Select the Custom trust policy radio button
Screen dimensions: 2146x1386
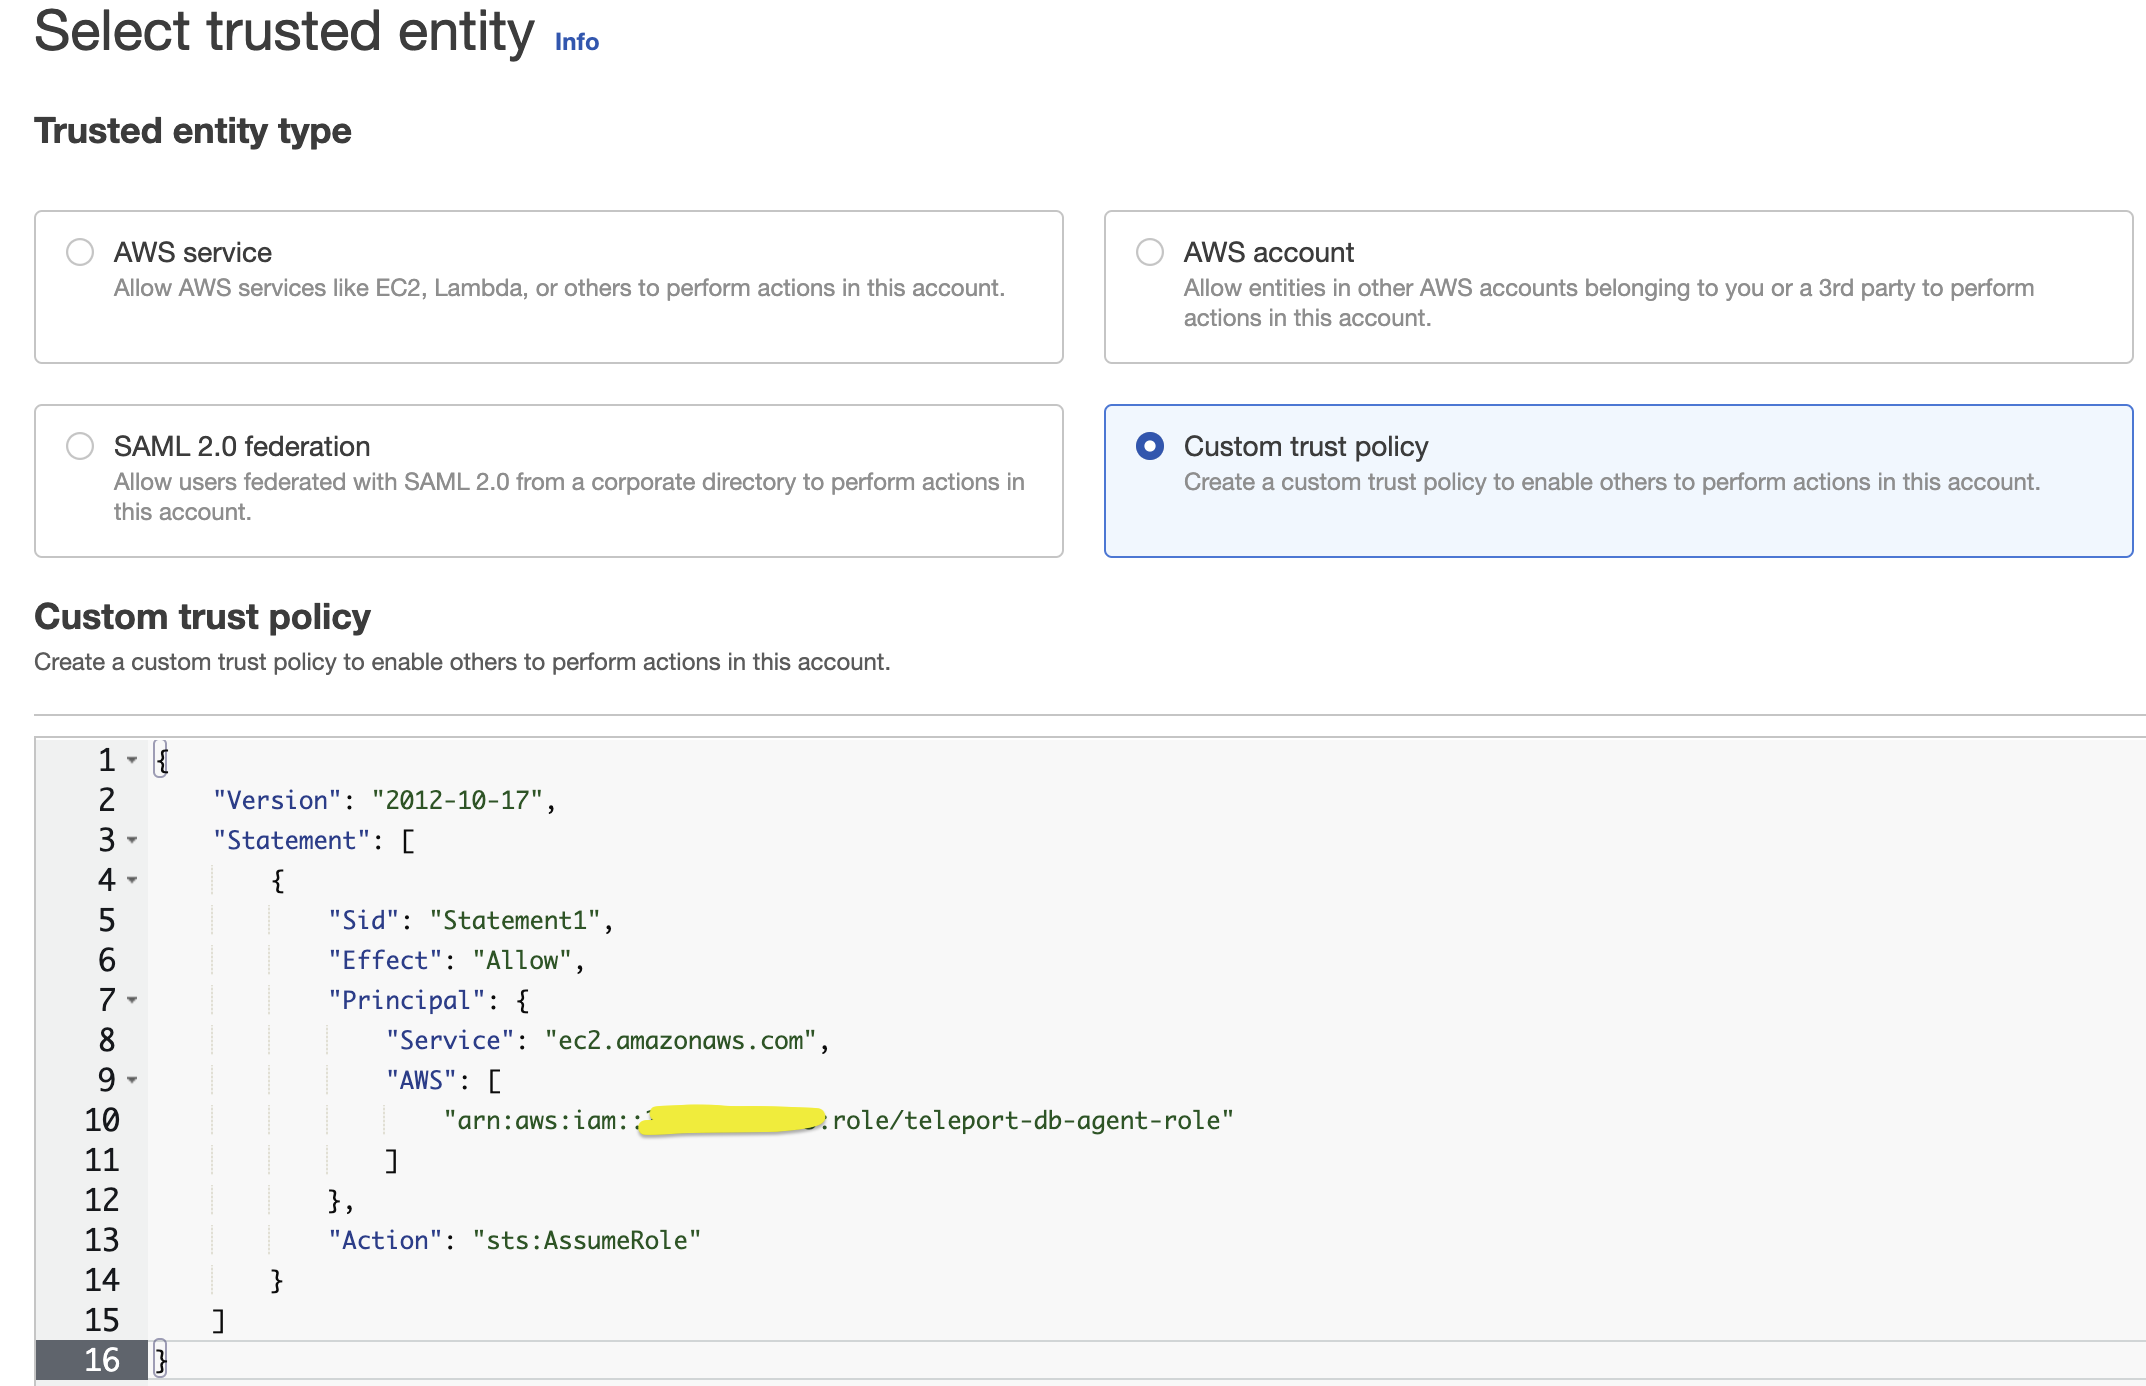coord(1150,447)
